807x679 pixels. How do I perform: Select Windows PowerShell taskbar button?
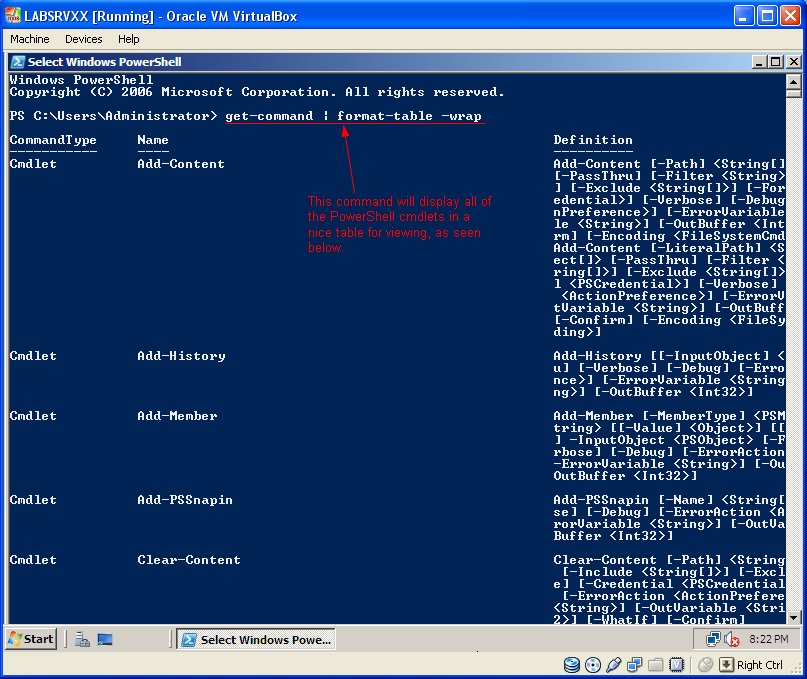click(256, 639)
